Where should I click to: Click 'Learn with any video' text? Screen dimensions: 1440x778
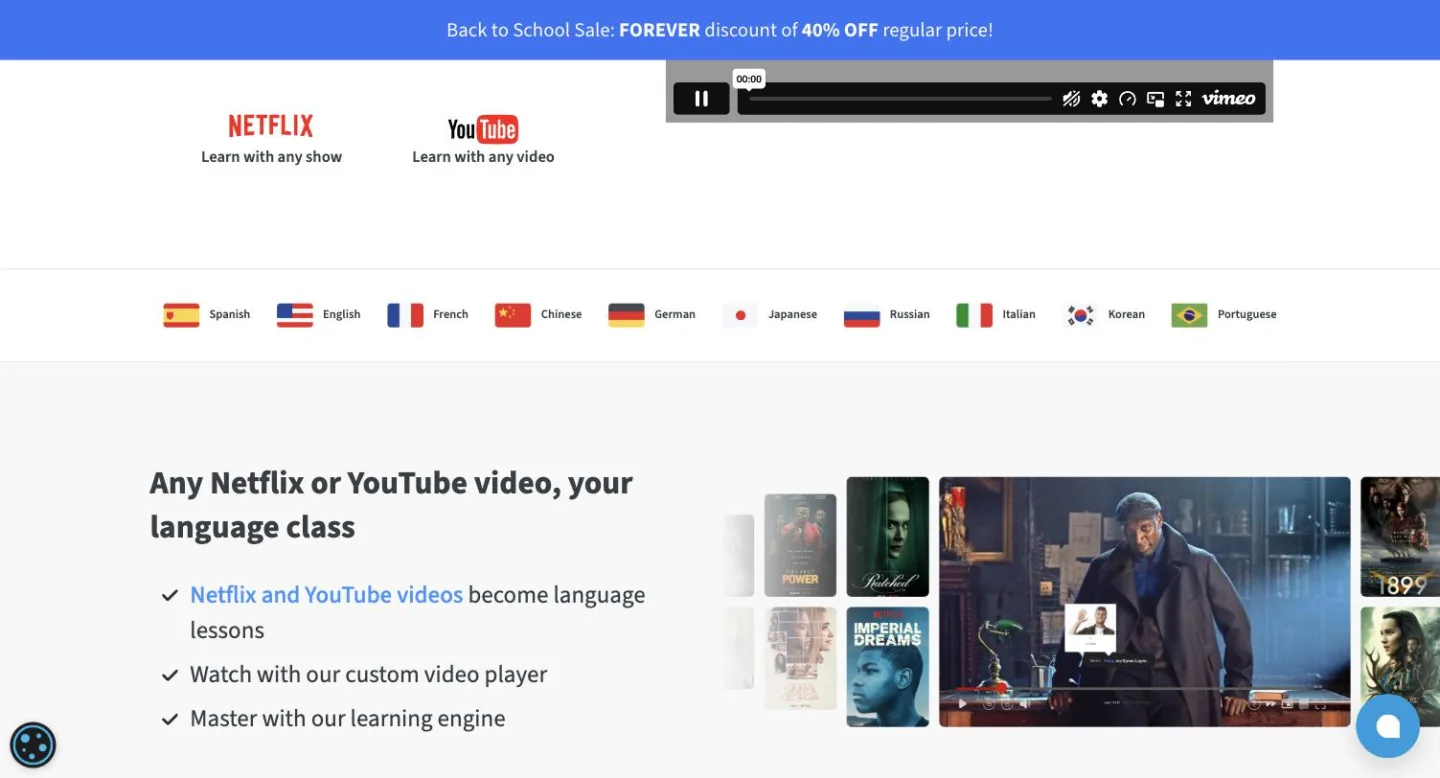483,157
